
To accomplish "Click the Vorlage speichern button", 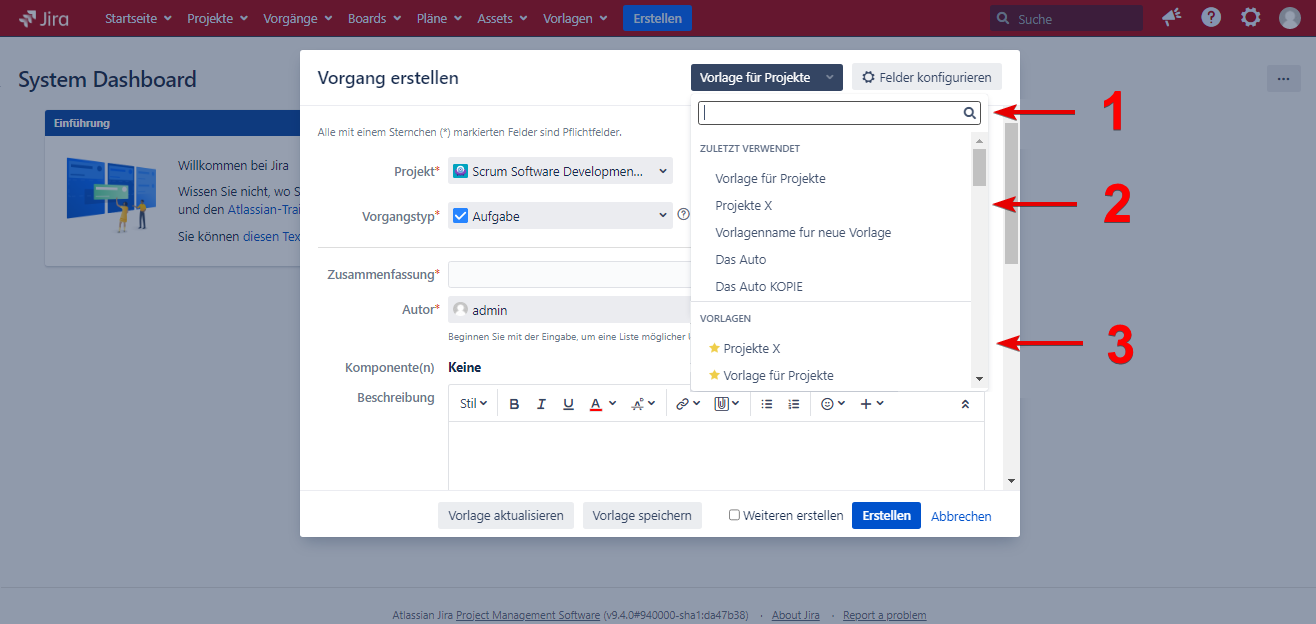I will pyautogui.click(x=642, y=515).
